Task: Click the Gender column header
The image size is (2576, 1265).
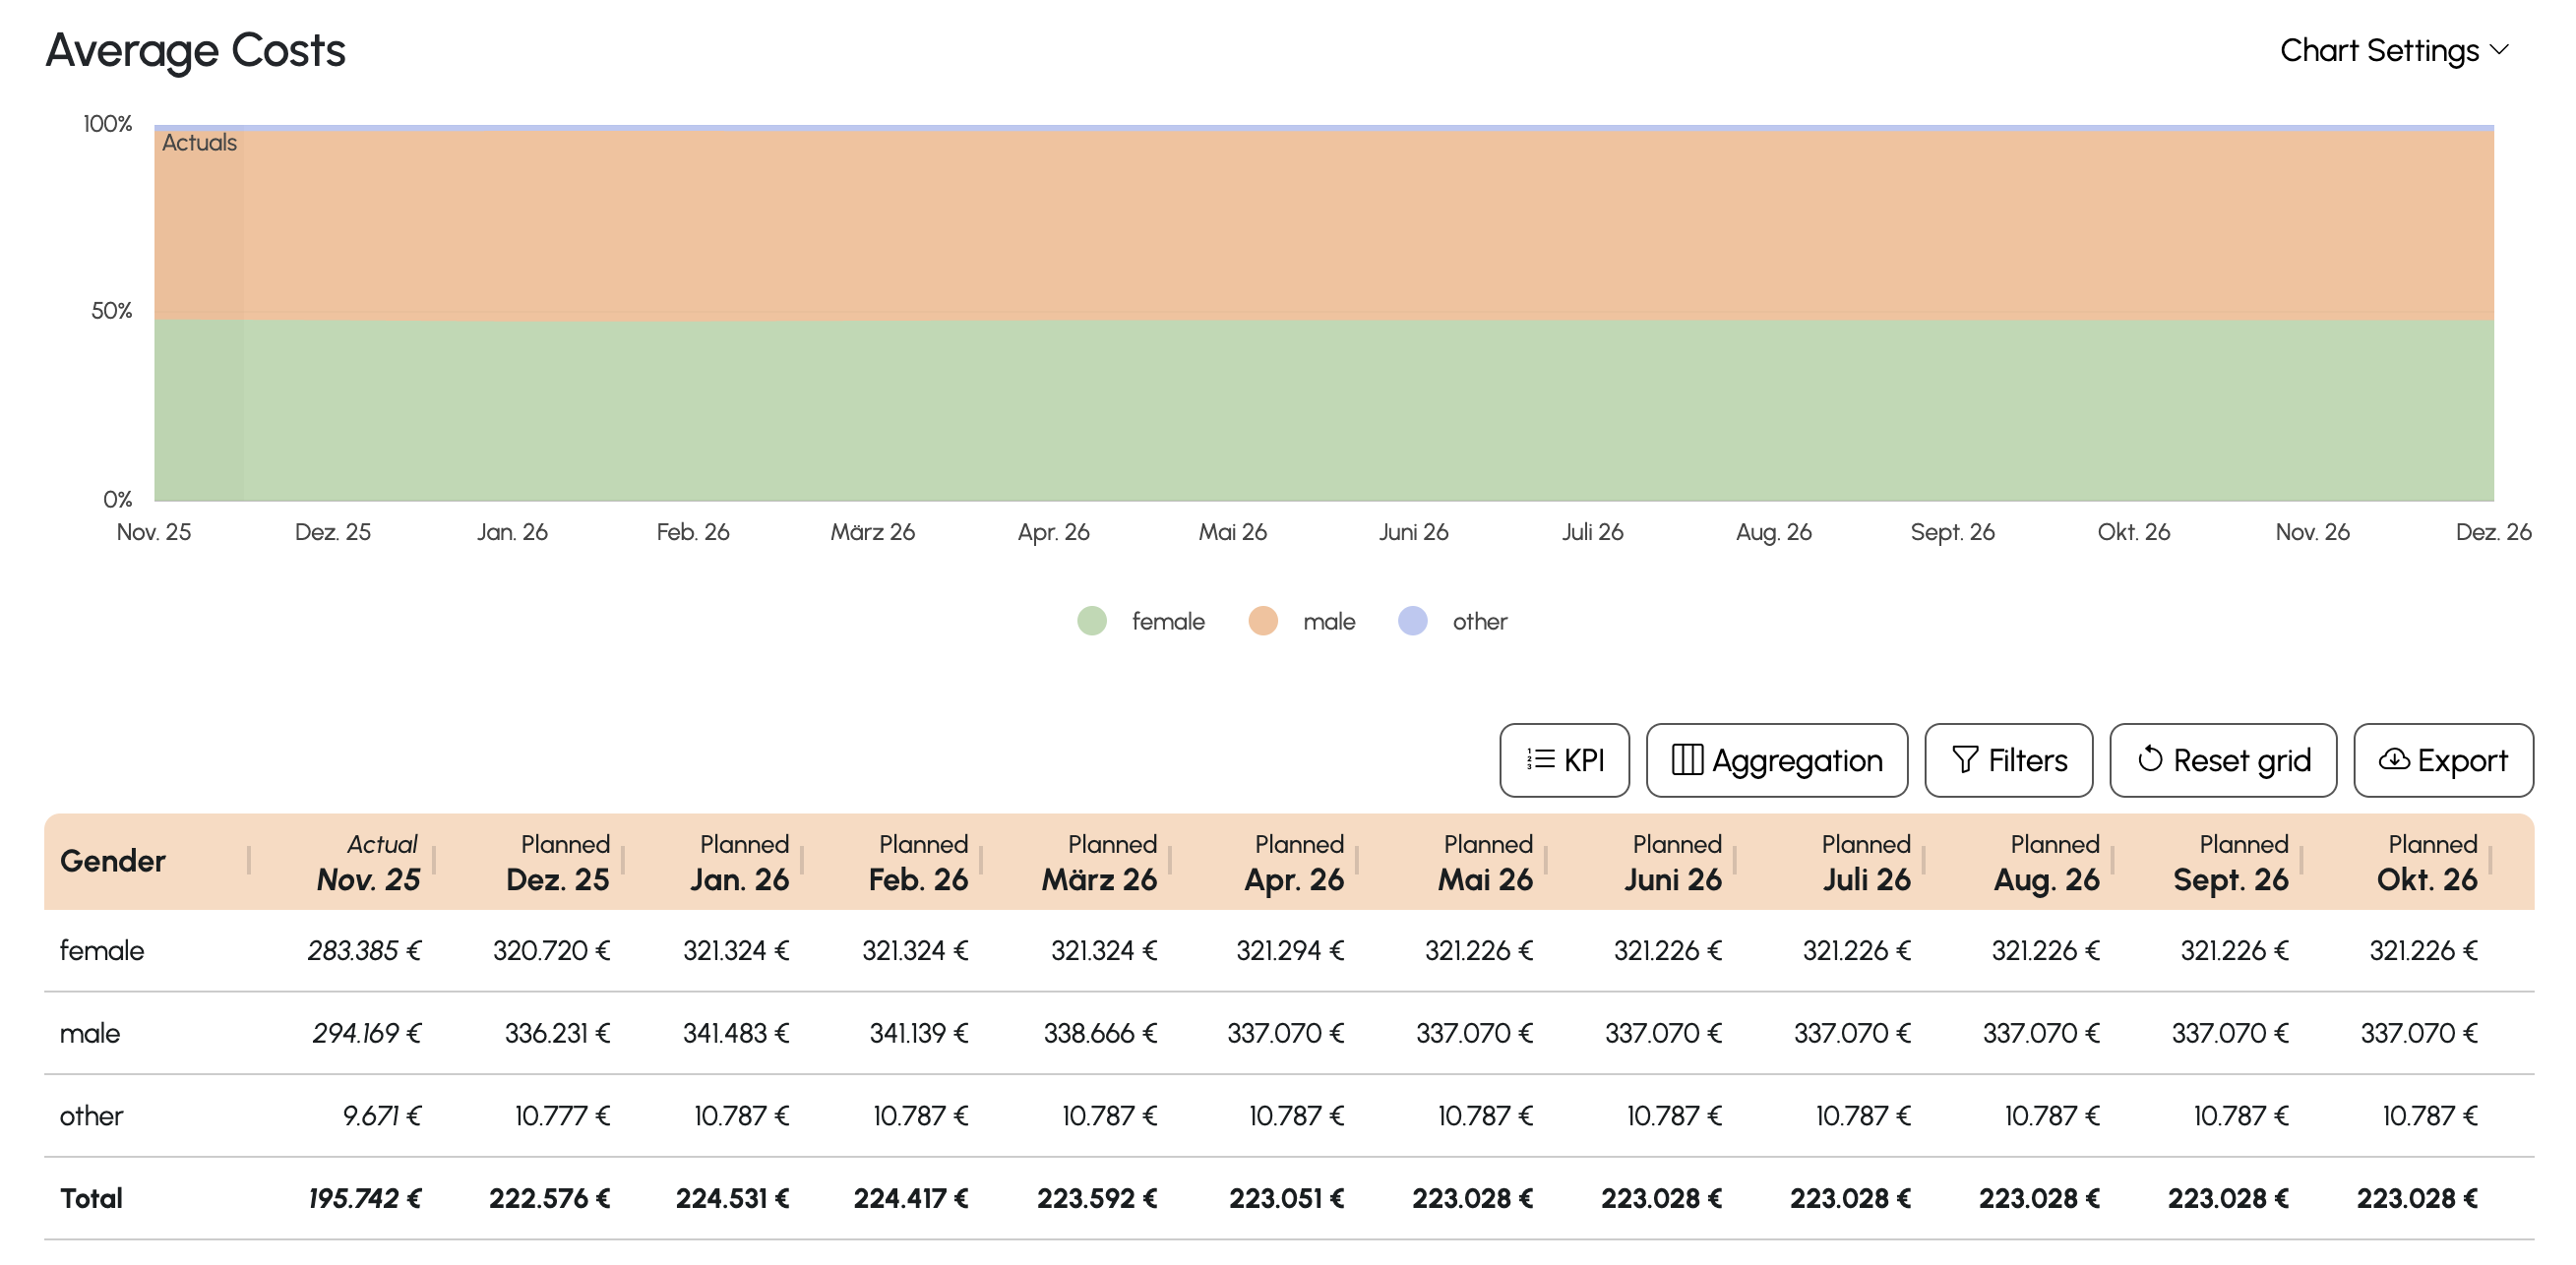Action: coord(113,861)
